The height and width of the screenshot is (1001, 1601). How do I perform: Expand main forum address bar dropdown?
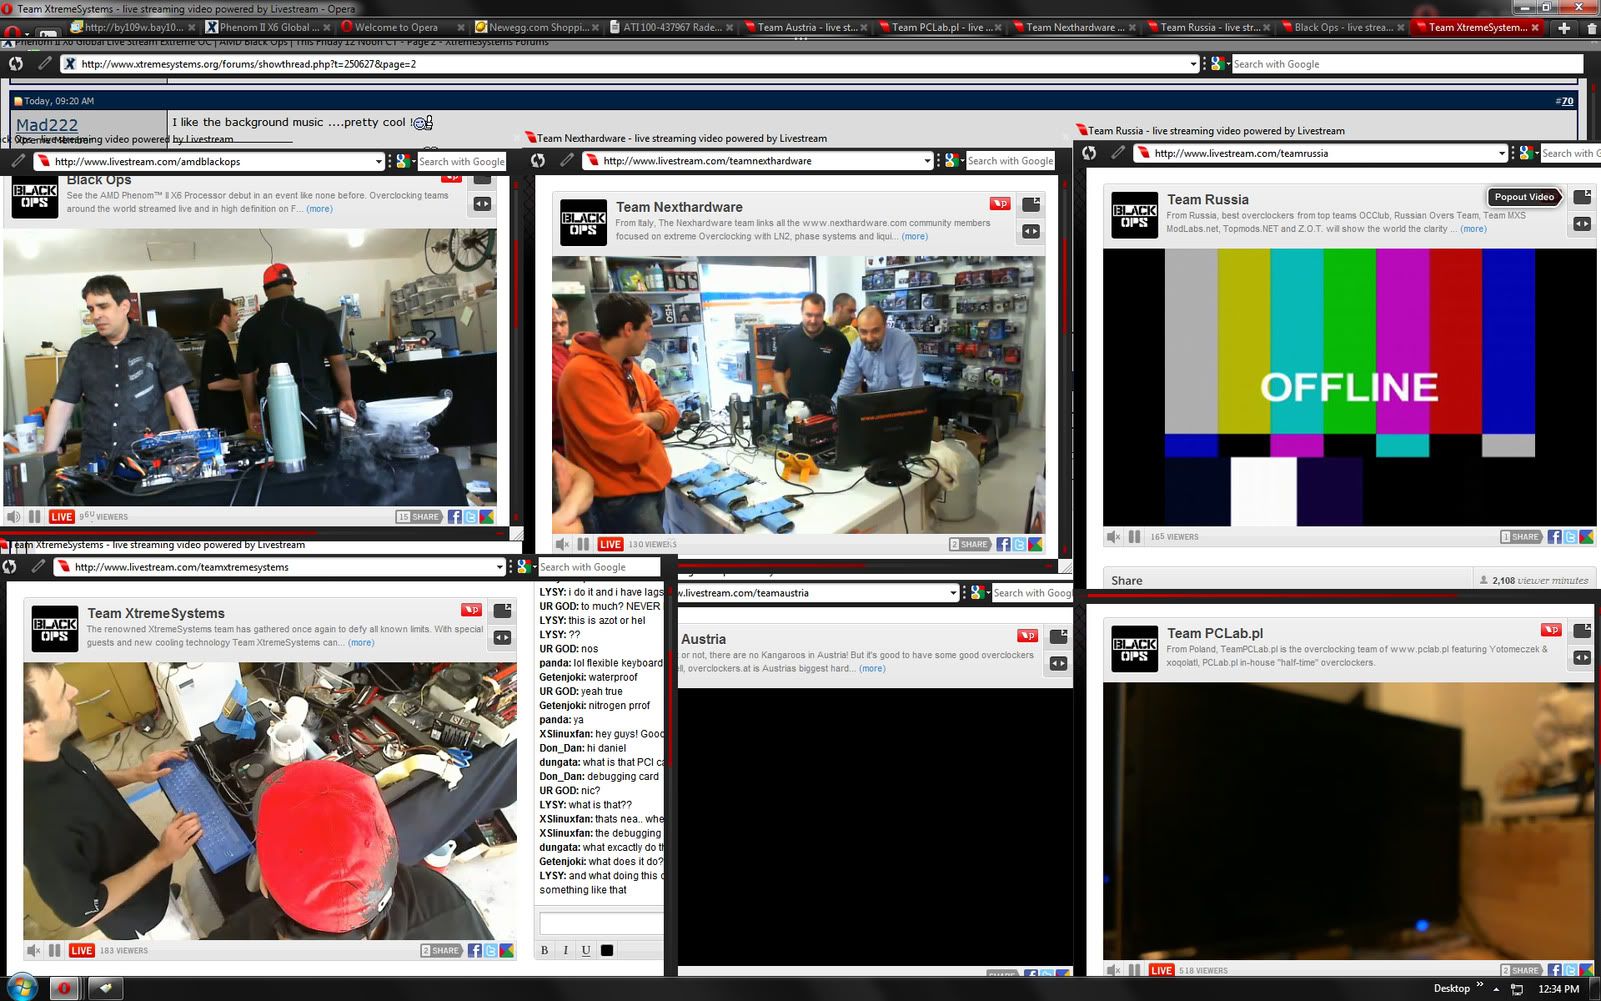click(x=1193, y=64)
